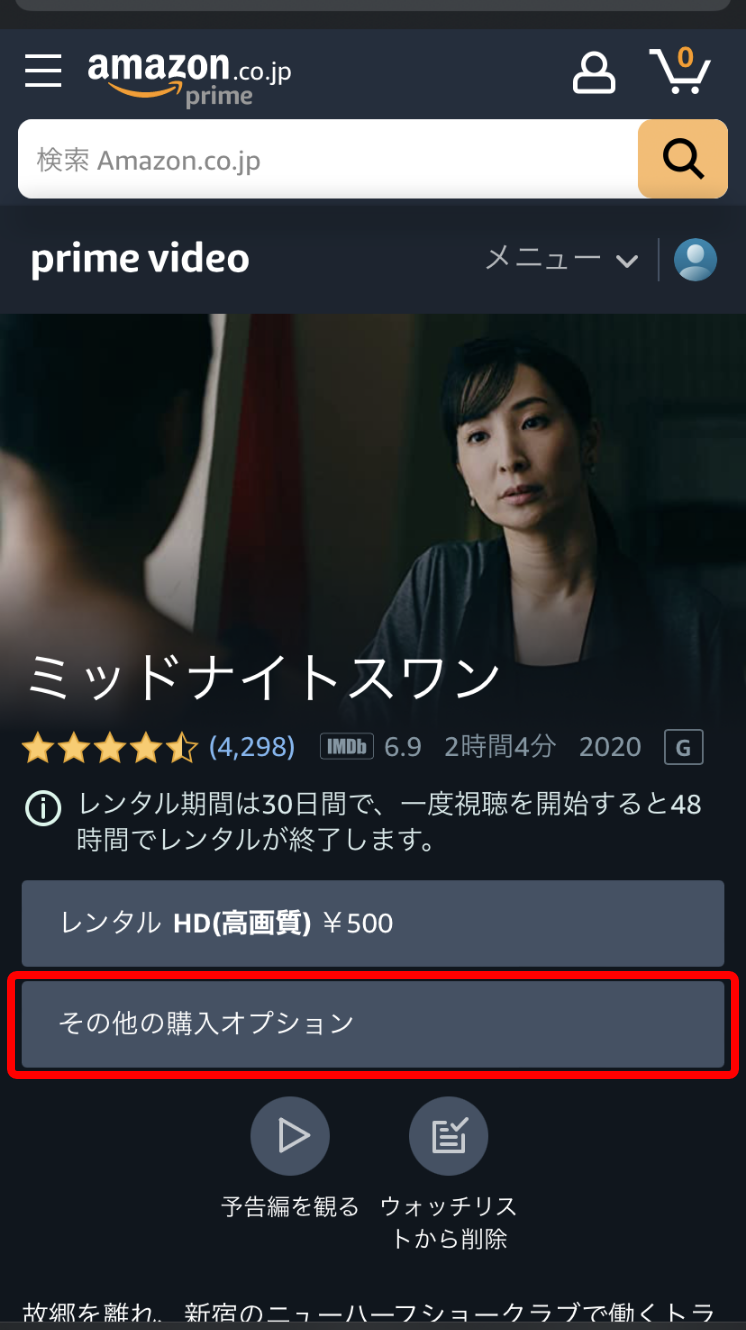746x1330 pixels.
Task: Click the star rating display
Action: click(110, 747)
